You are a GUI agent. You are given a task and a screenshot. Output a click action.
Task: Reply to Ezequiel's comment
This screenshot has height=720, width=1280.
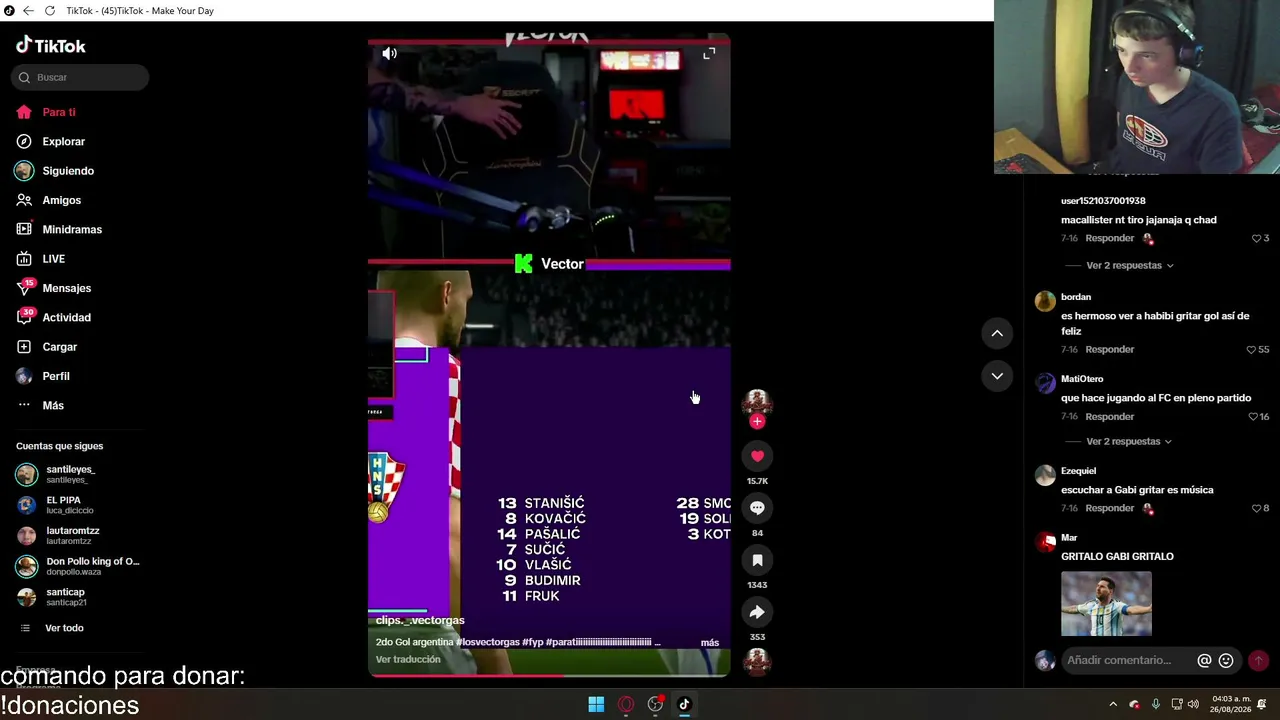pyautogui.click(x=1110, y=508)
